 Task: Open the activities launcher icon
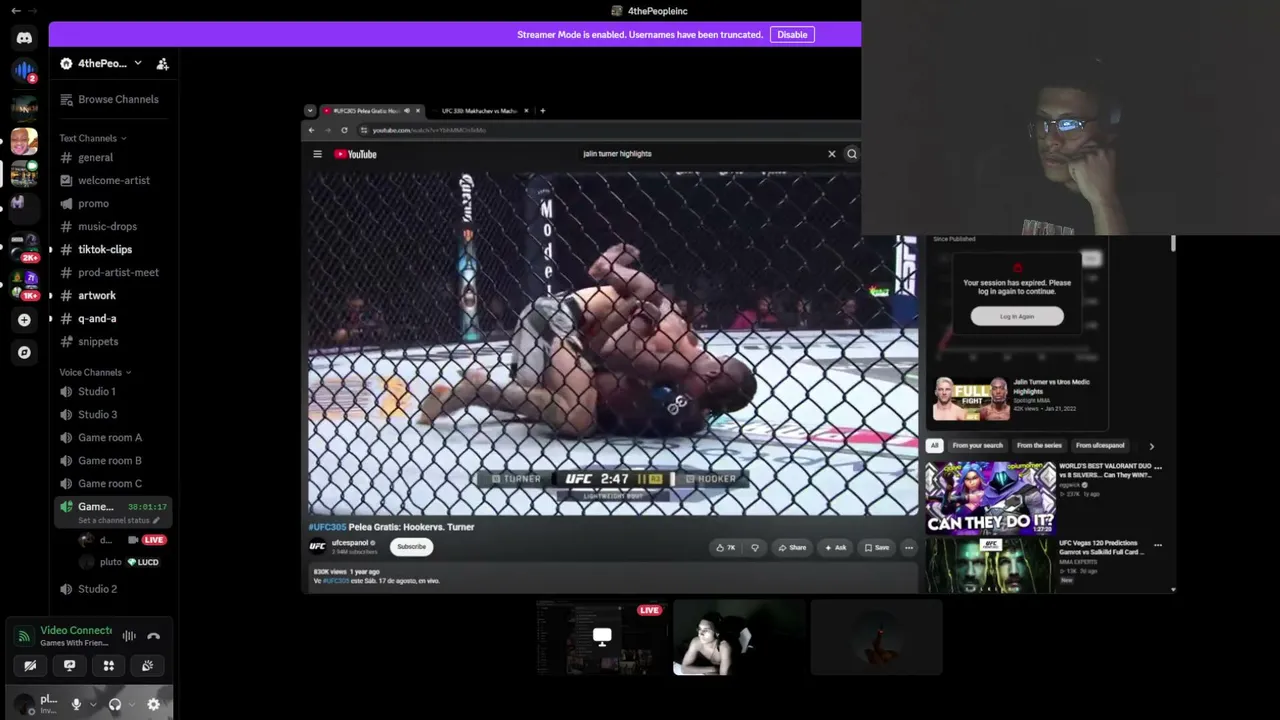click(109, 665)
